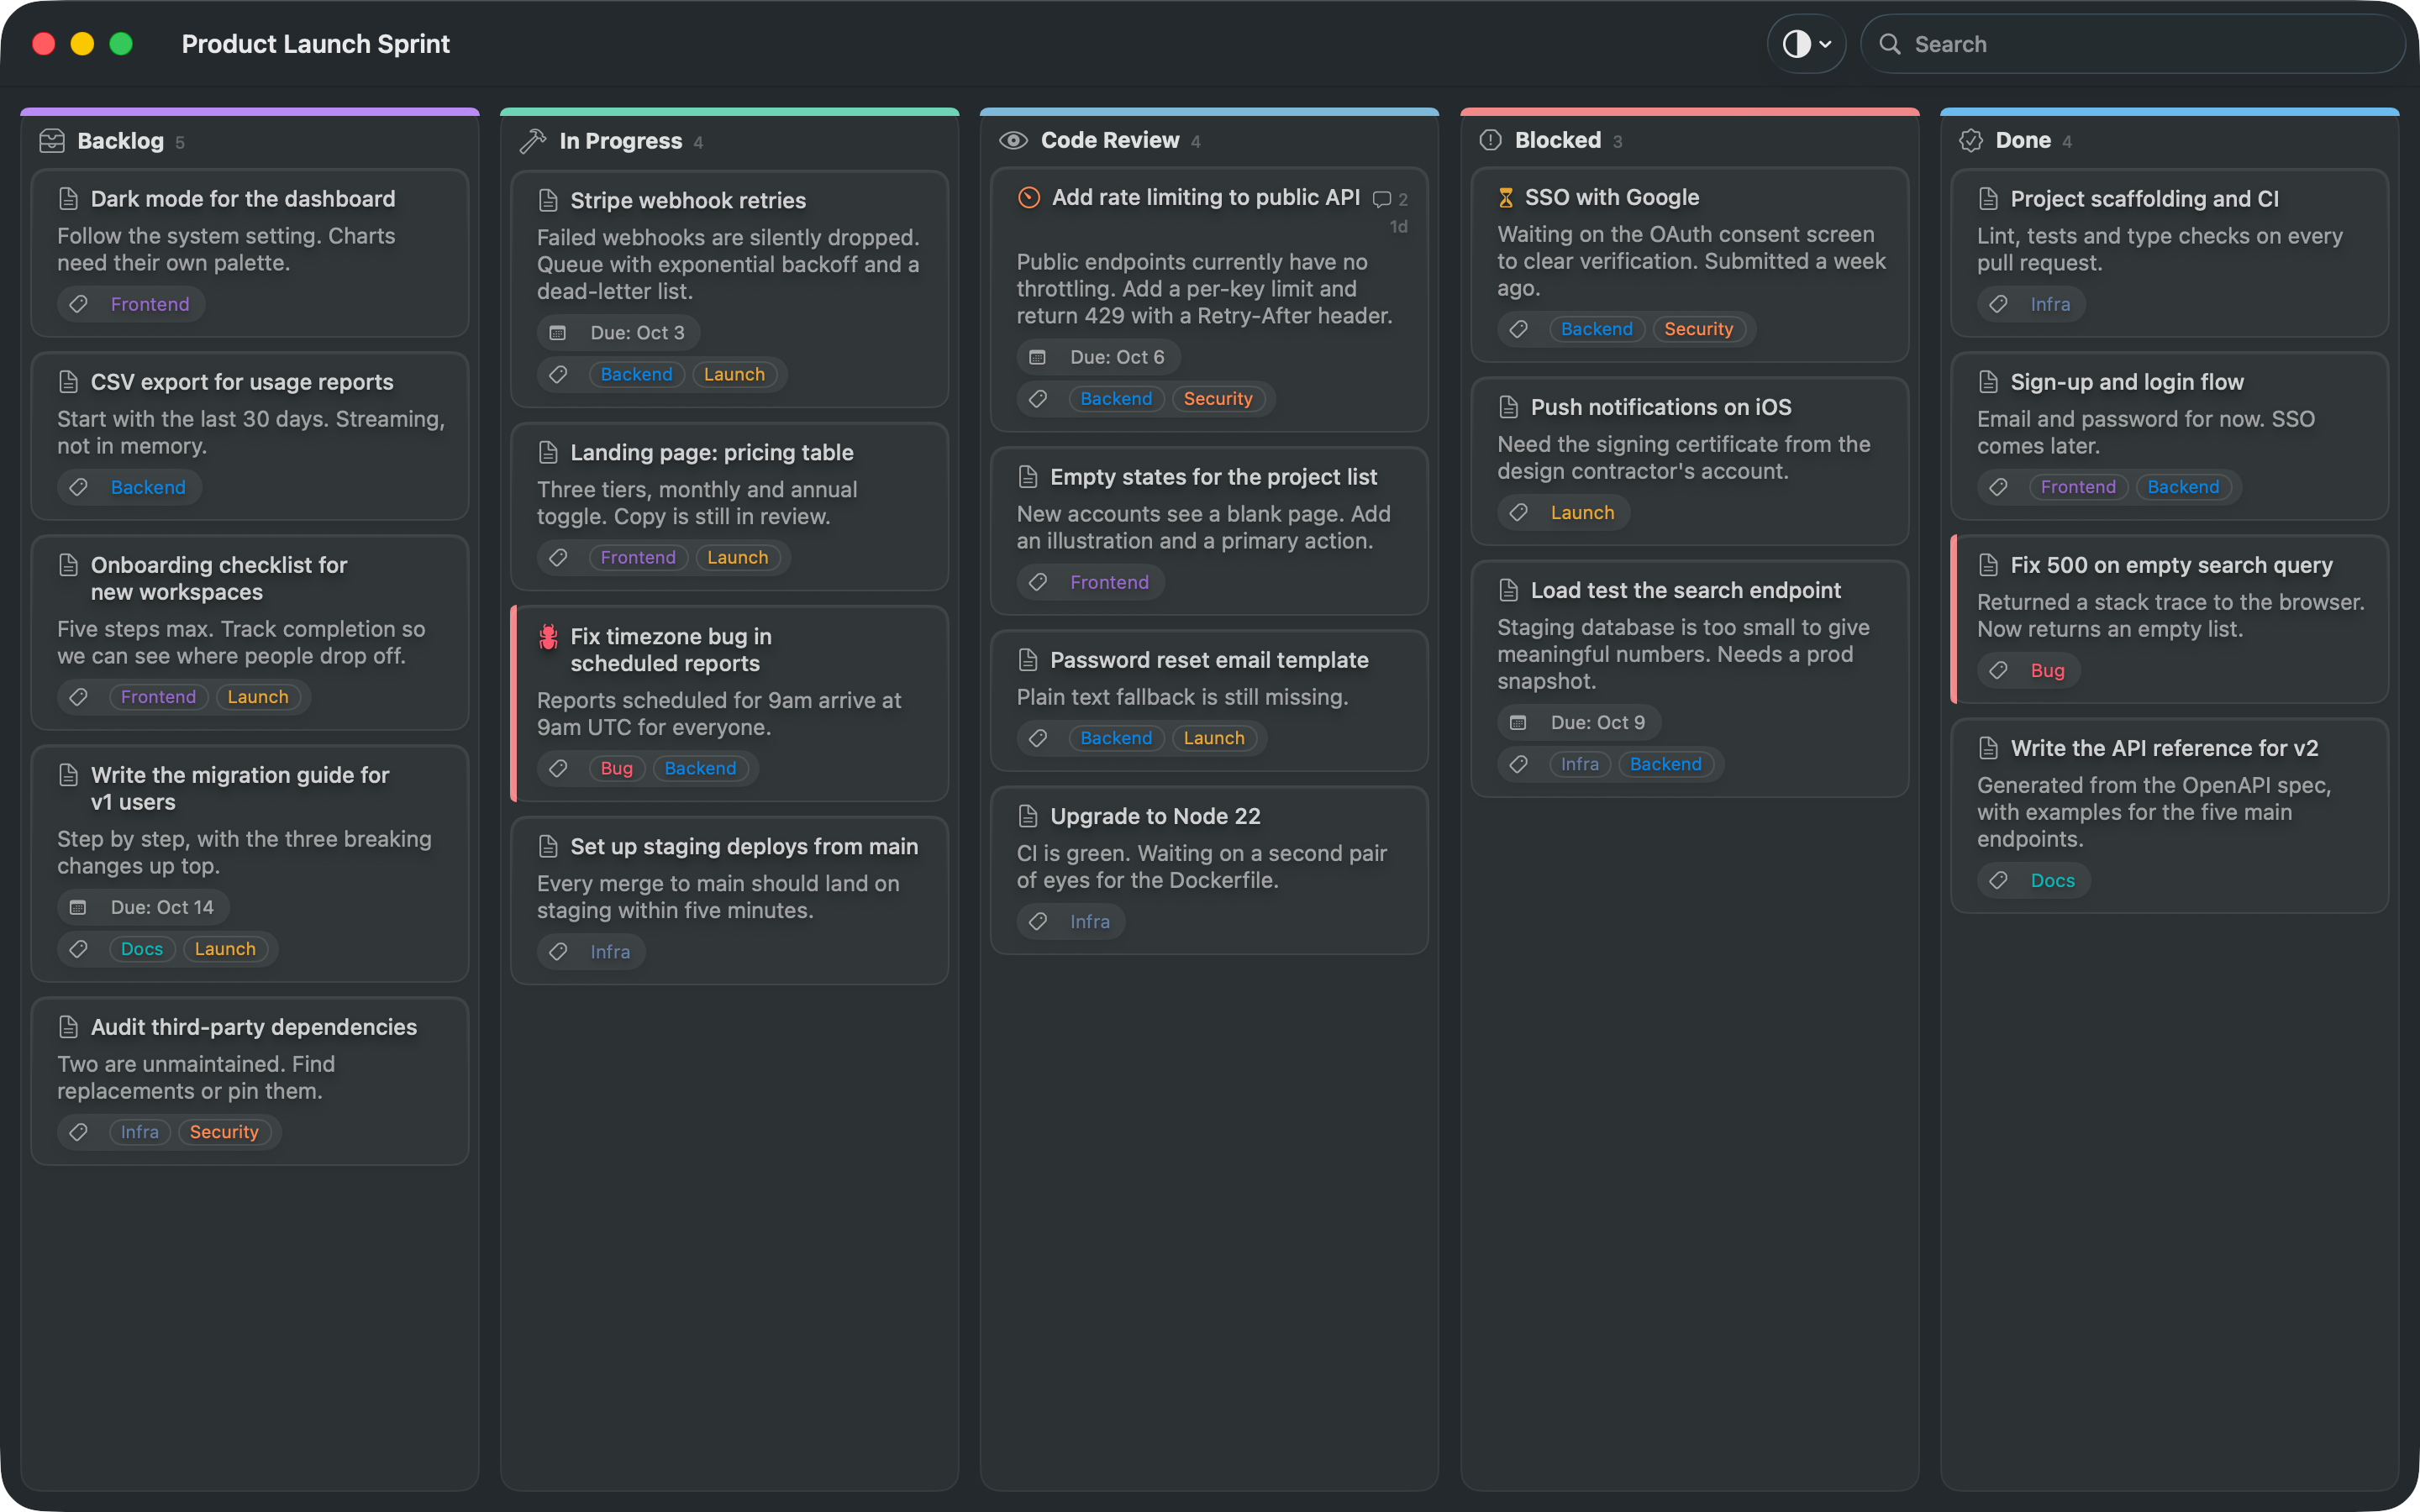Click the Bug tag on Fix timezone bug card
The height and width of the screenshot is (1512, 2420).
pos(617,768)
